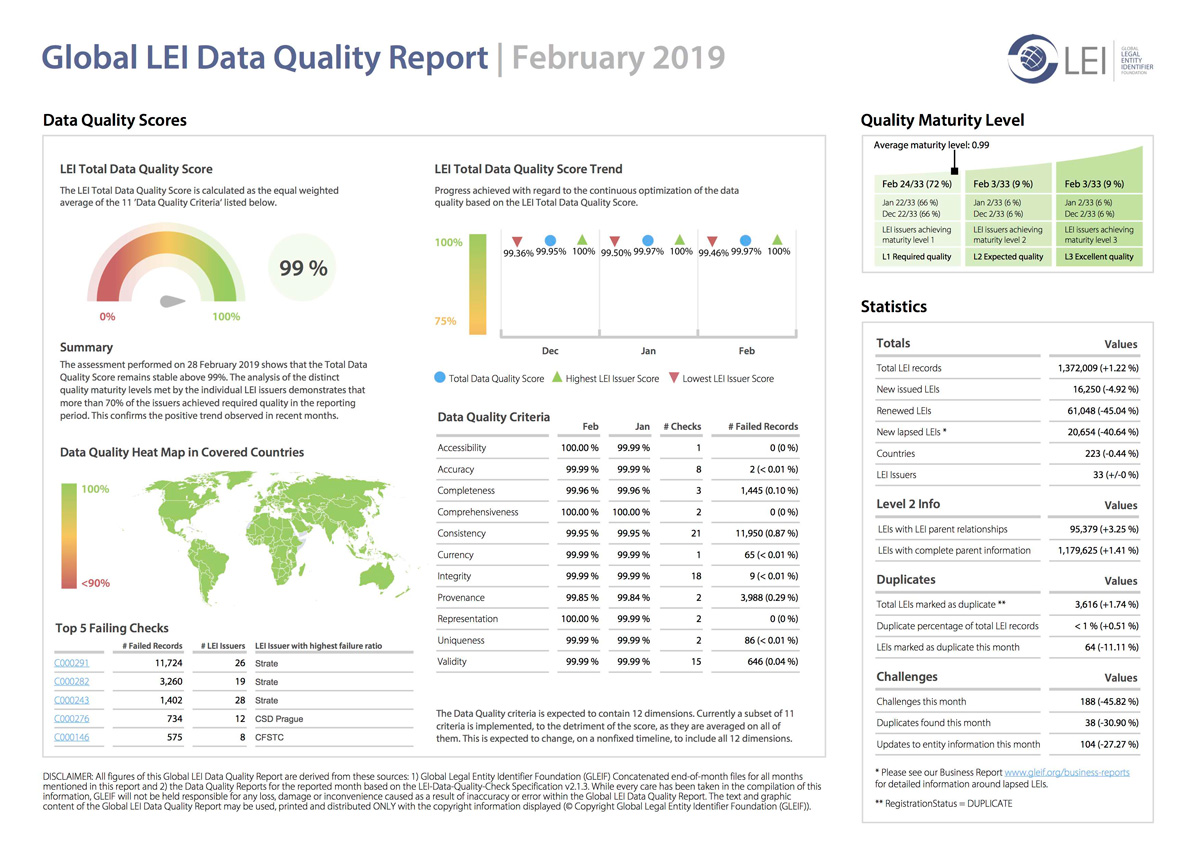Click the trend chart 100%-75% color bar

click(477, 284)
